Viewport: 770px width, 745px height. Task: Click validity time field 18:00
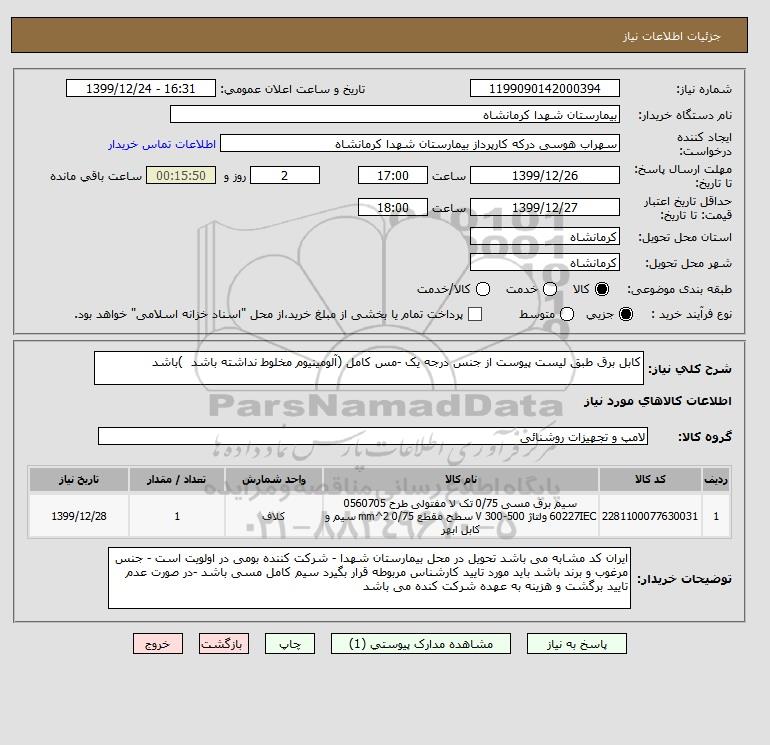pyautogui.click(x=393, y=207)
